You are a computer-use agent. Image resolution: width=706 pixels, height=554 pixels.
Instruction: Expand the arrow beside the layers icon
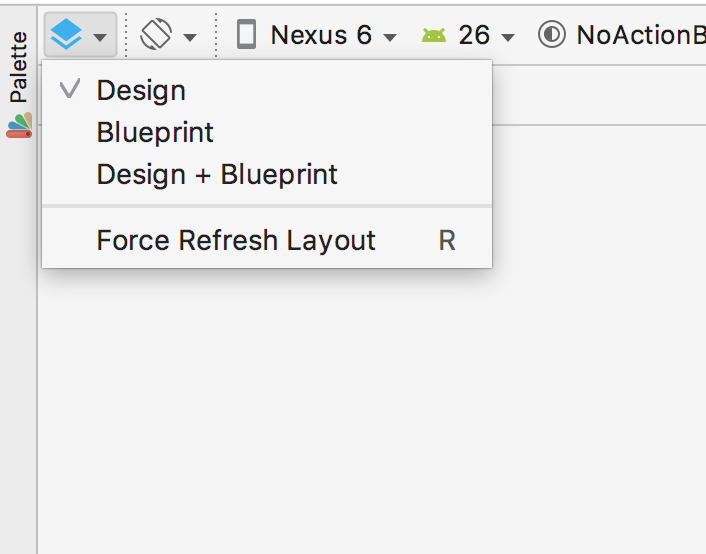(x=100, y=37)
